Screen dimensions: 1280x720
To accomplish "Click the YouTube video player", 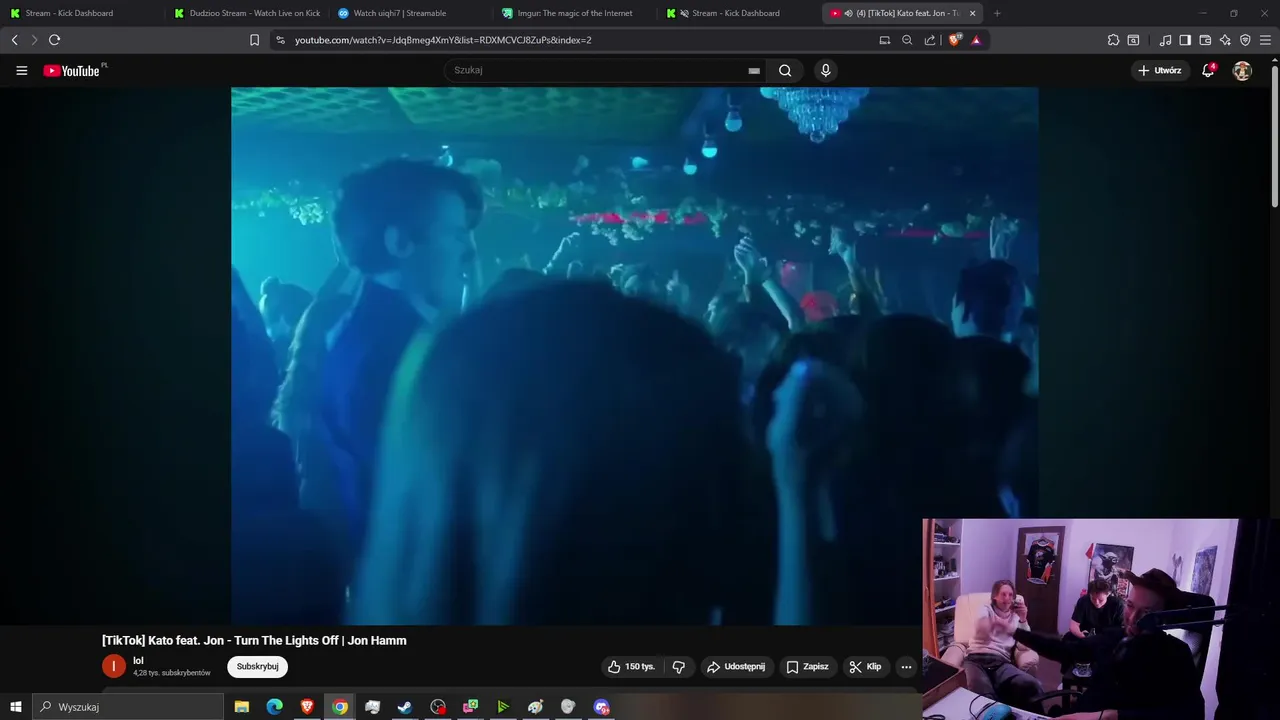I will 634,355.
